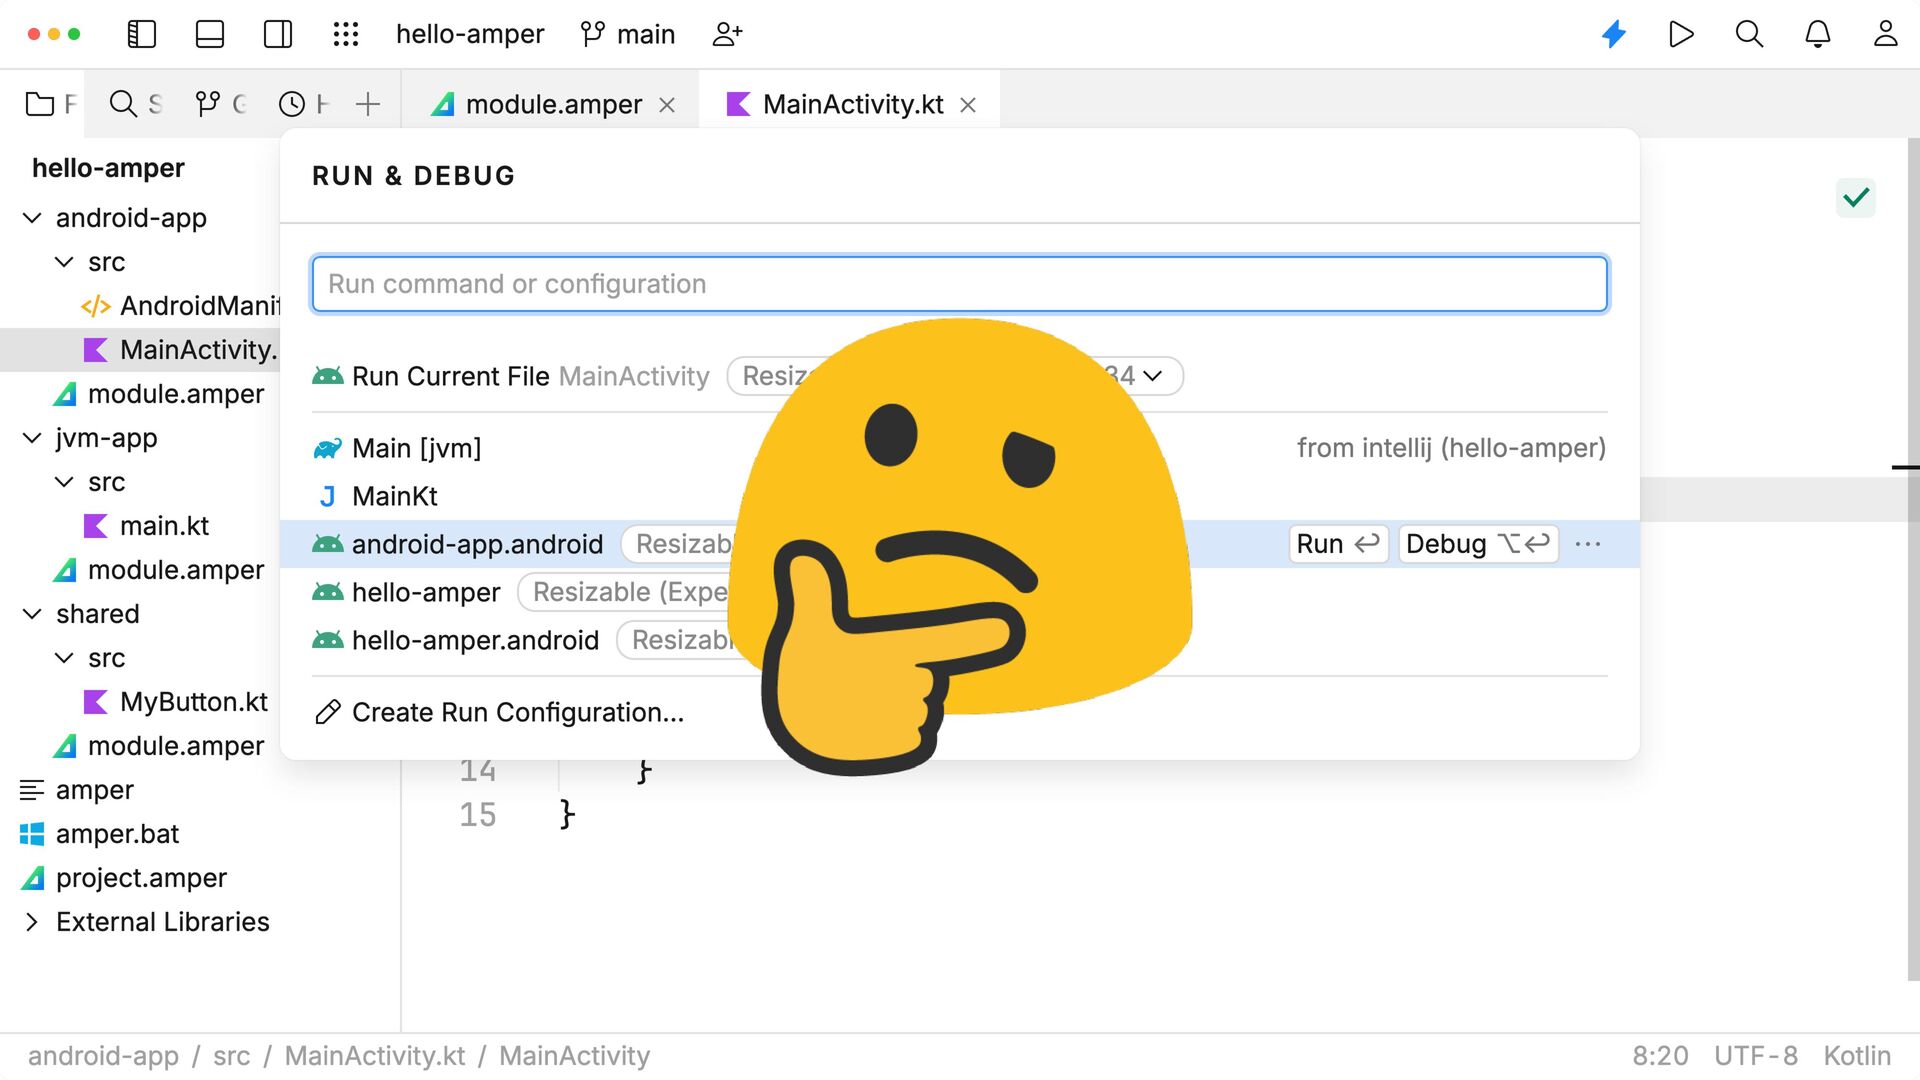Open search with the magnifier icon
This screenshot has width=1920, height=1080.
pyautogui.click(x=1749, y=34)
